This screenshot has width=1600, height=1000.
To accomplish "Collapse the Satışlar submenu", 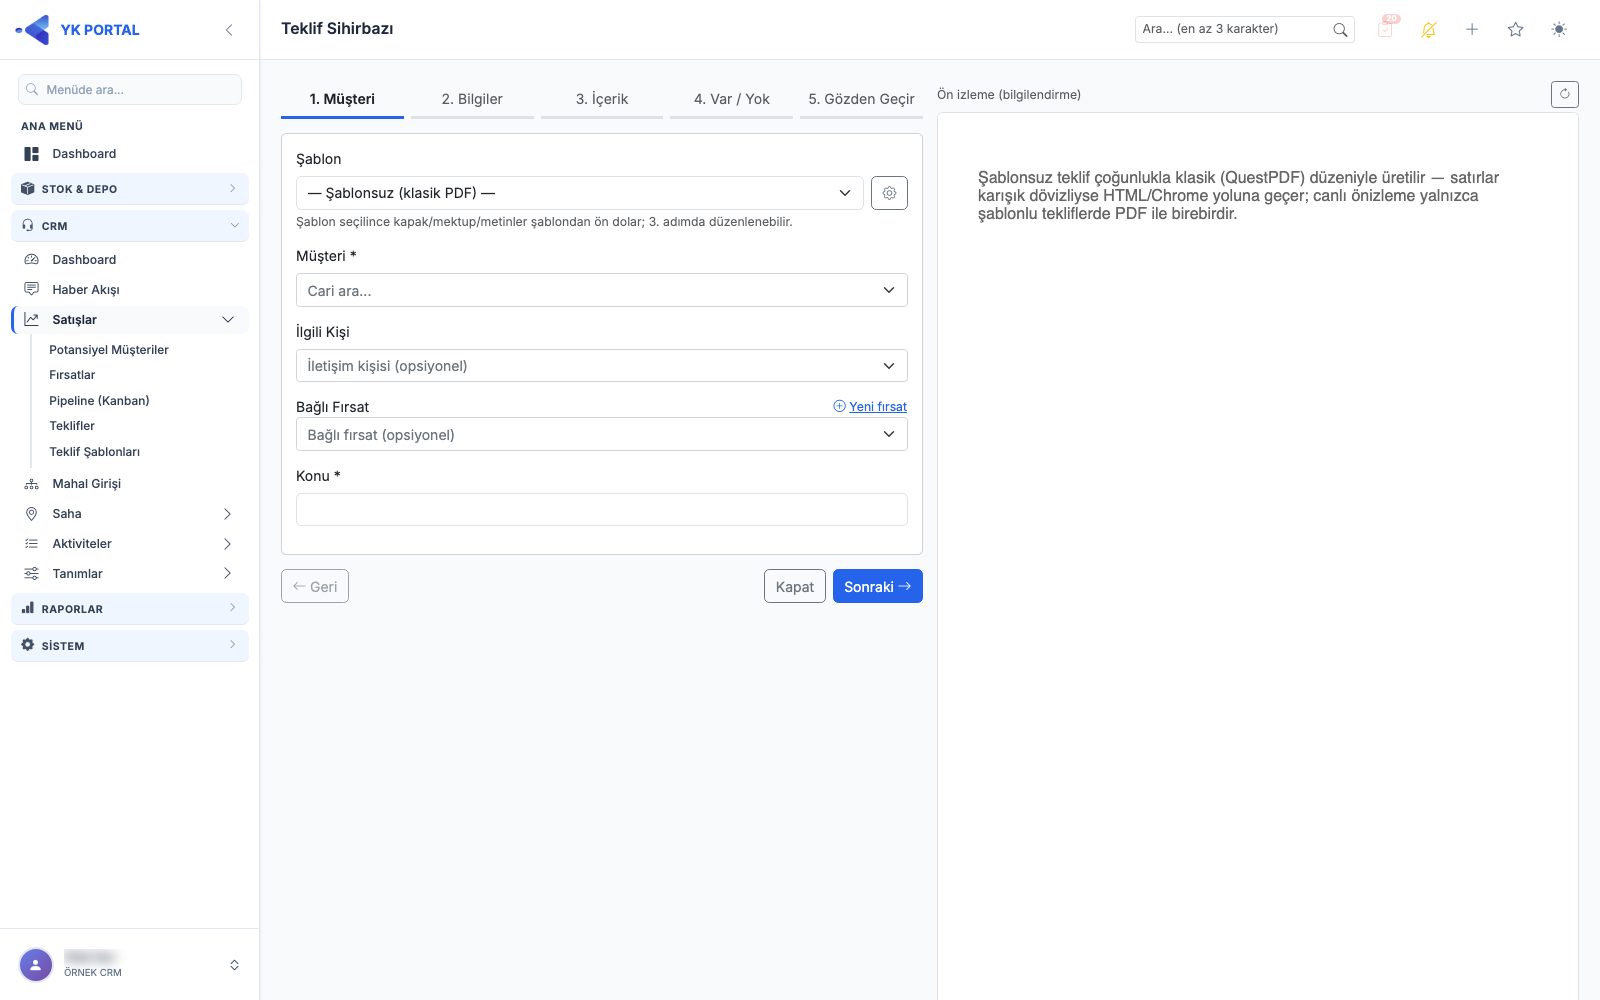I will pyautogui.click(x=130, y=320).
